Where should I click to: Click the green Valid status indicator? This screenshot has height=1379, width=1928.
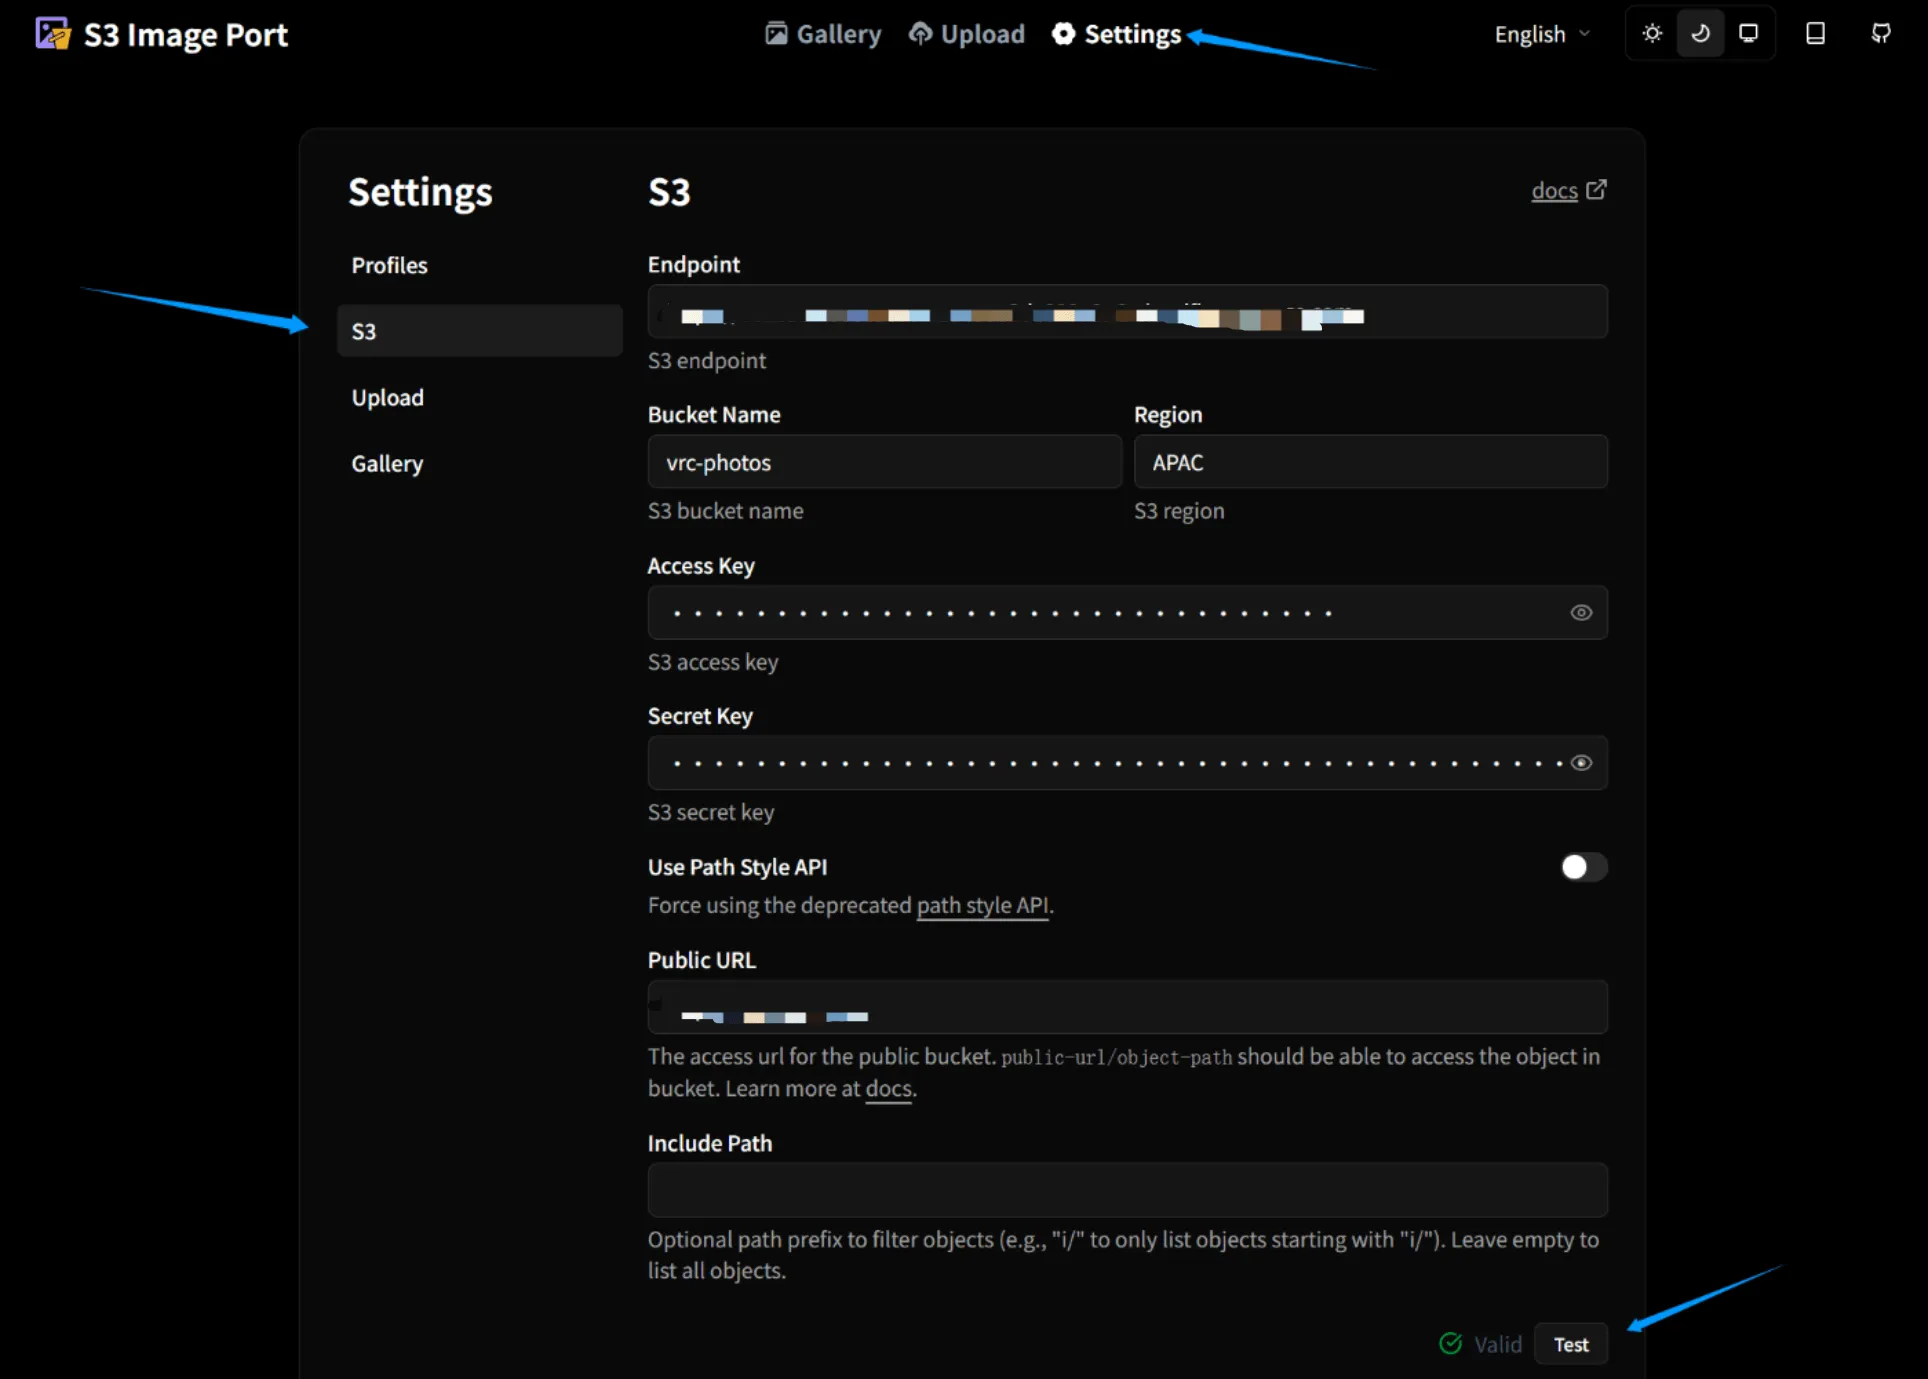(1480, 1345)
